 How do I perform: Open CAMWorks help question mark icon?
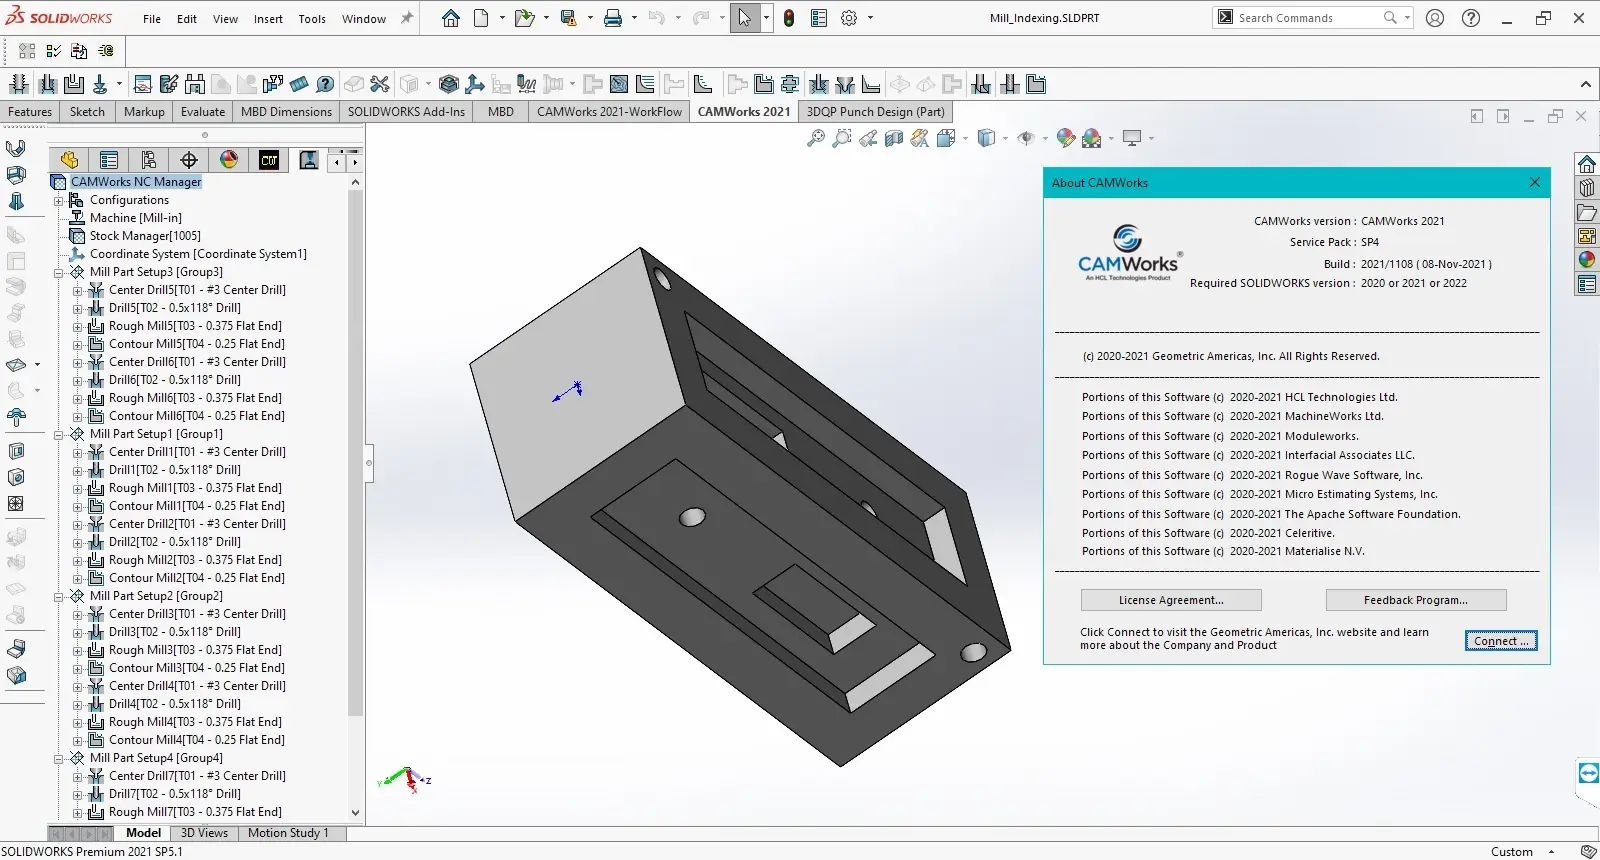(325, 85)
